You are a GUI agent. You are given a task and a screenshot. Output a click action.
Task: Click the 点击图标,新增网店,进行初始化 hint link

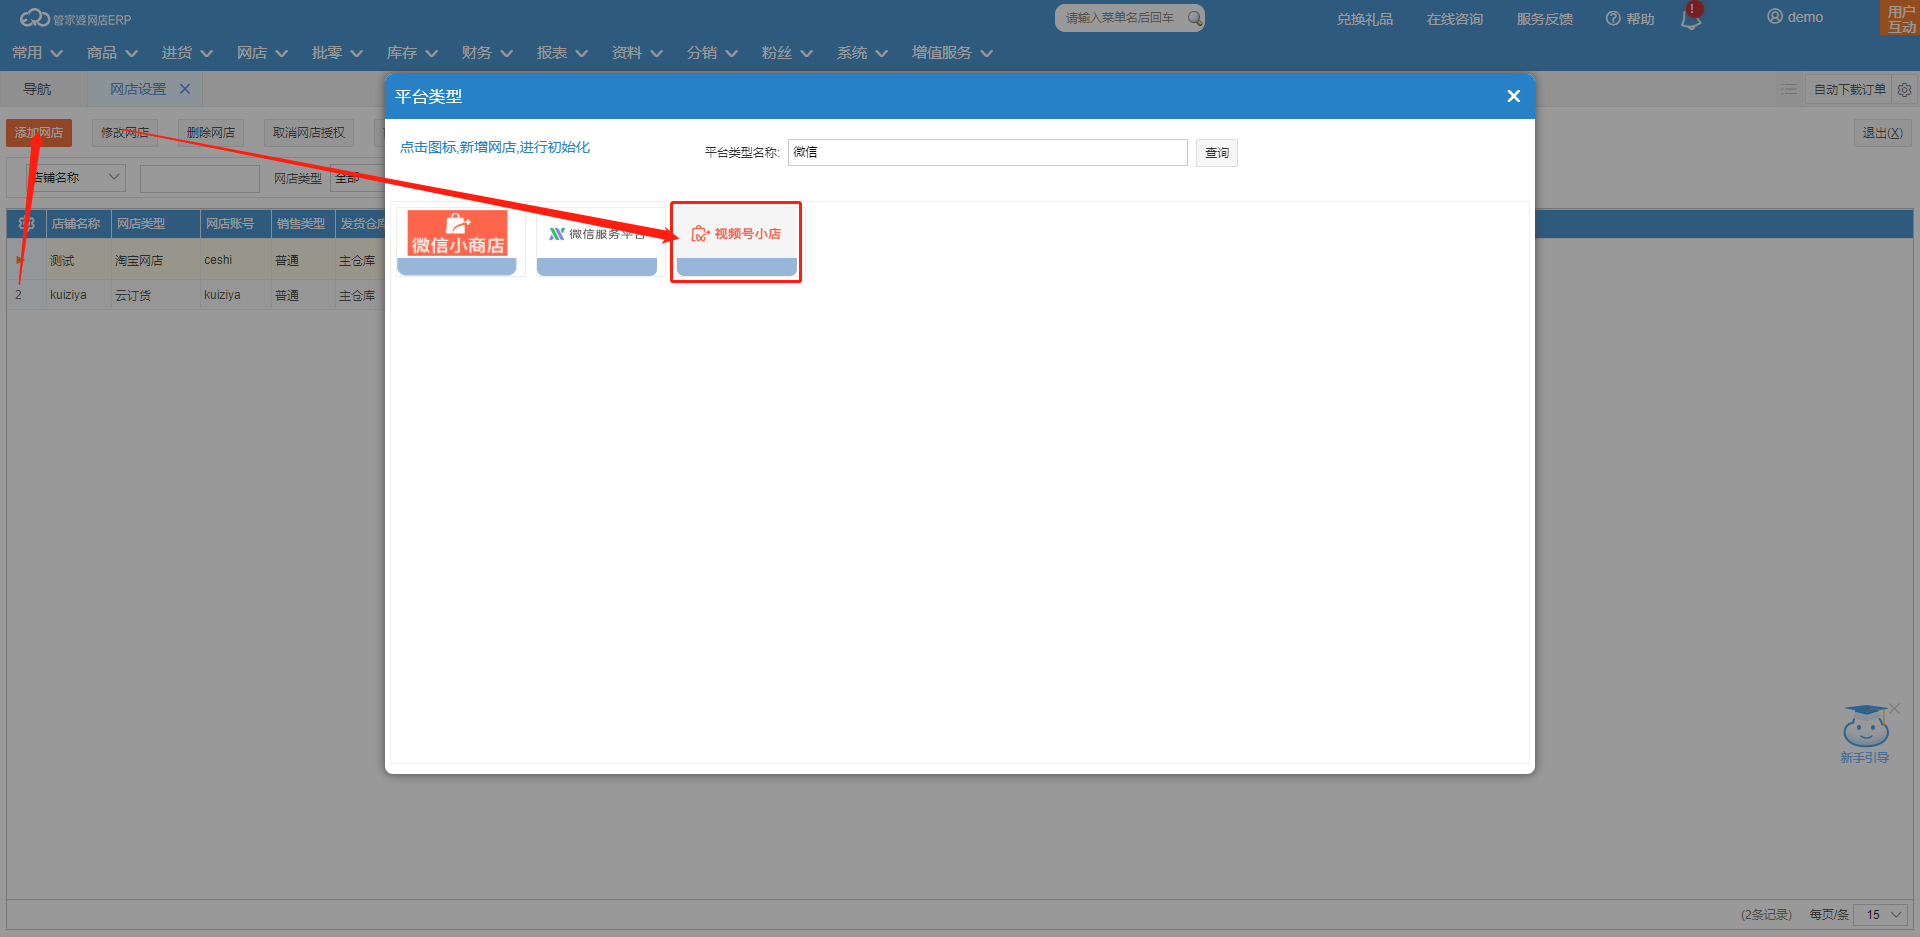pos(495,147)
